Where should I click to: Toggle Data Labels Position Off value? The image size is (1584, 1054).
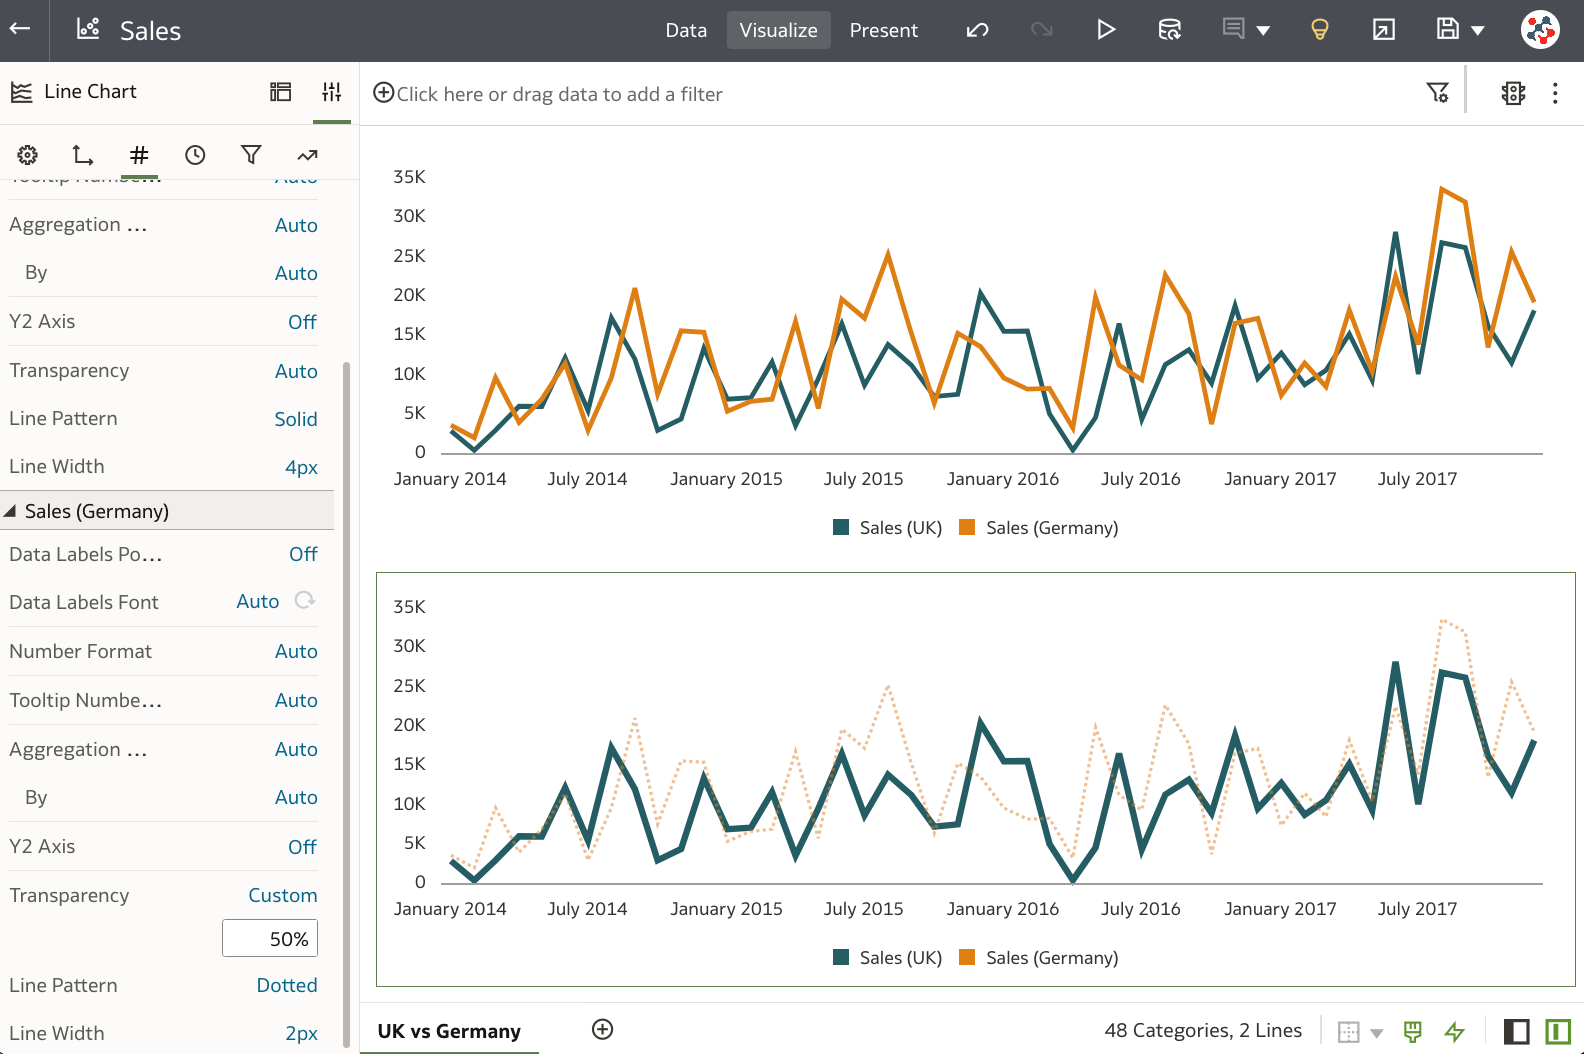pyautogui.click(x=303, y=554)
